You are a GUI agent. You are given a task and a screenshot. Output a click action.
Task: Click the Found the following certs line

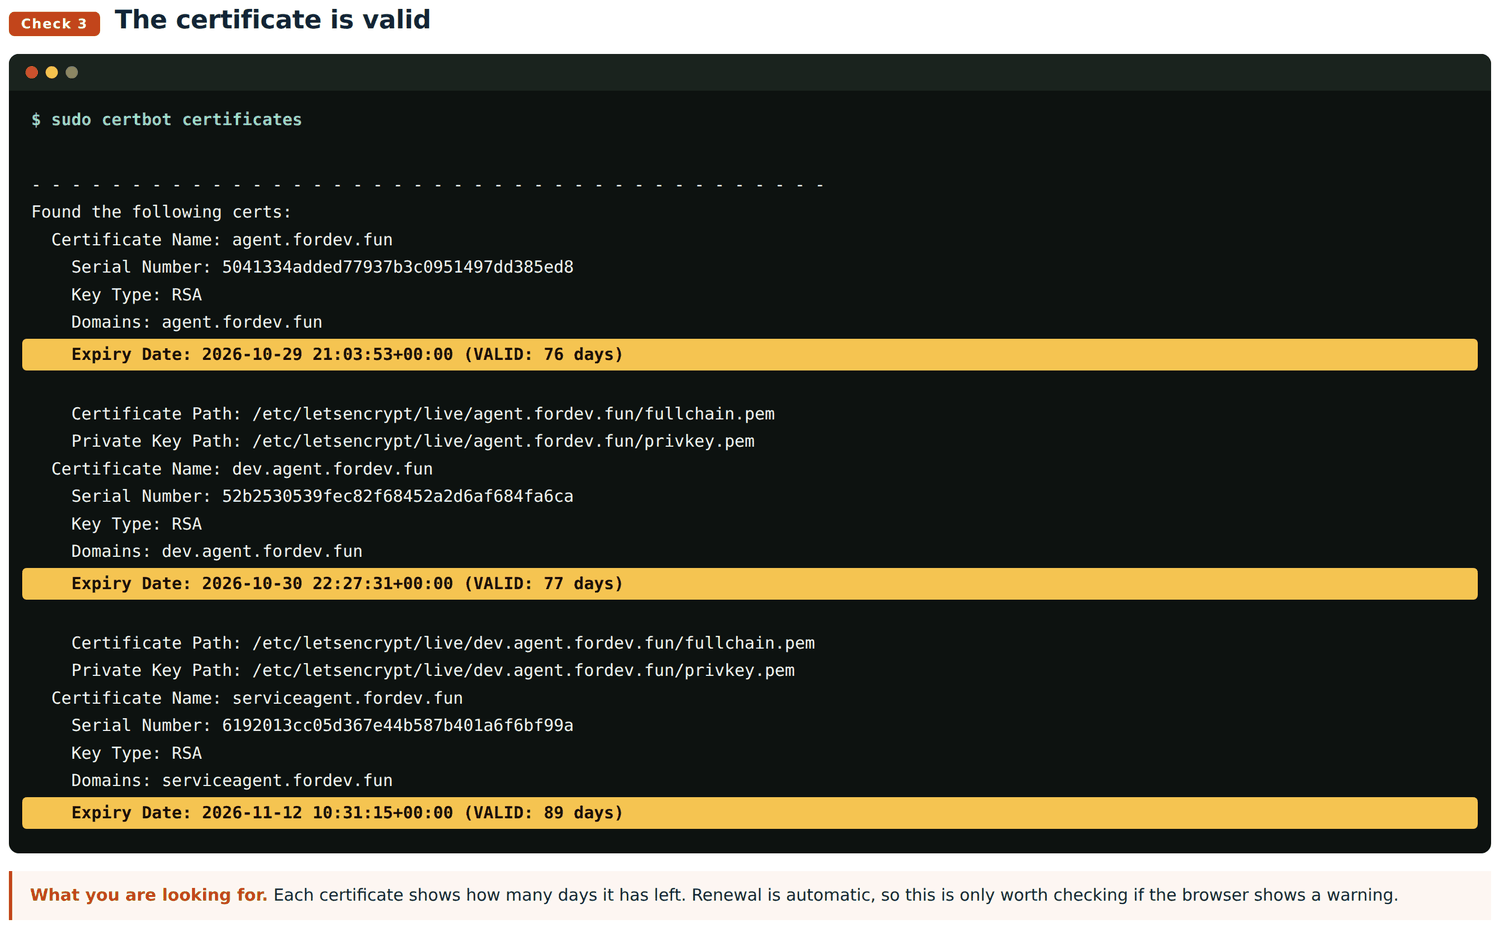161,212
